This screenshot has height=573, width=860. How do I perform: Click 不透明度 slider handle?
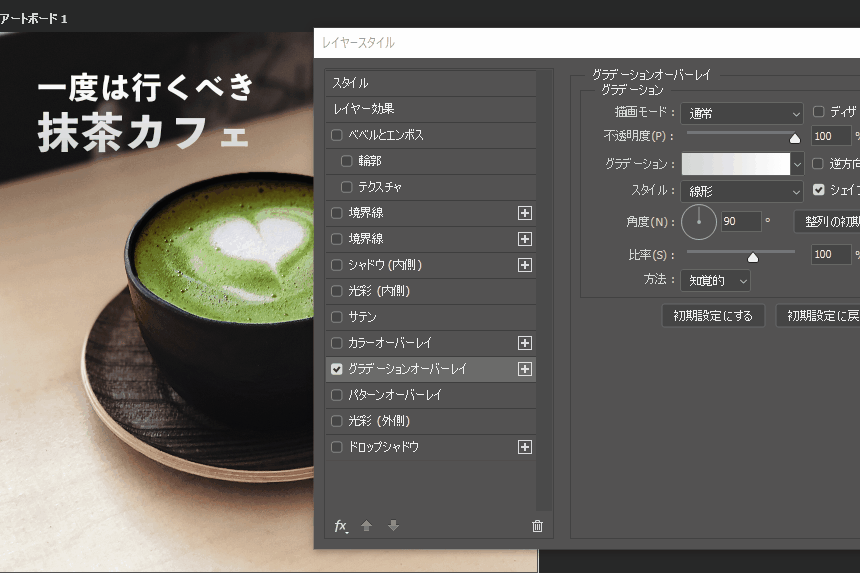point(795,139)
